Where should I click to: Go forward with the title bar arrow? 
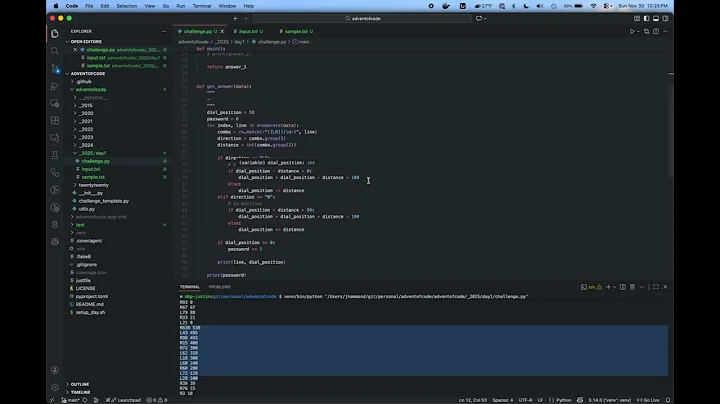coord(246,18)
